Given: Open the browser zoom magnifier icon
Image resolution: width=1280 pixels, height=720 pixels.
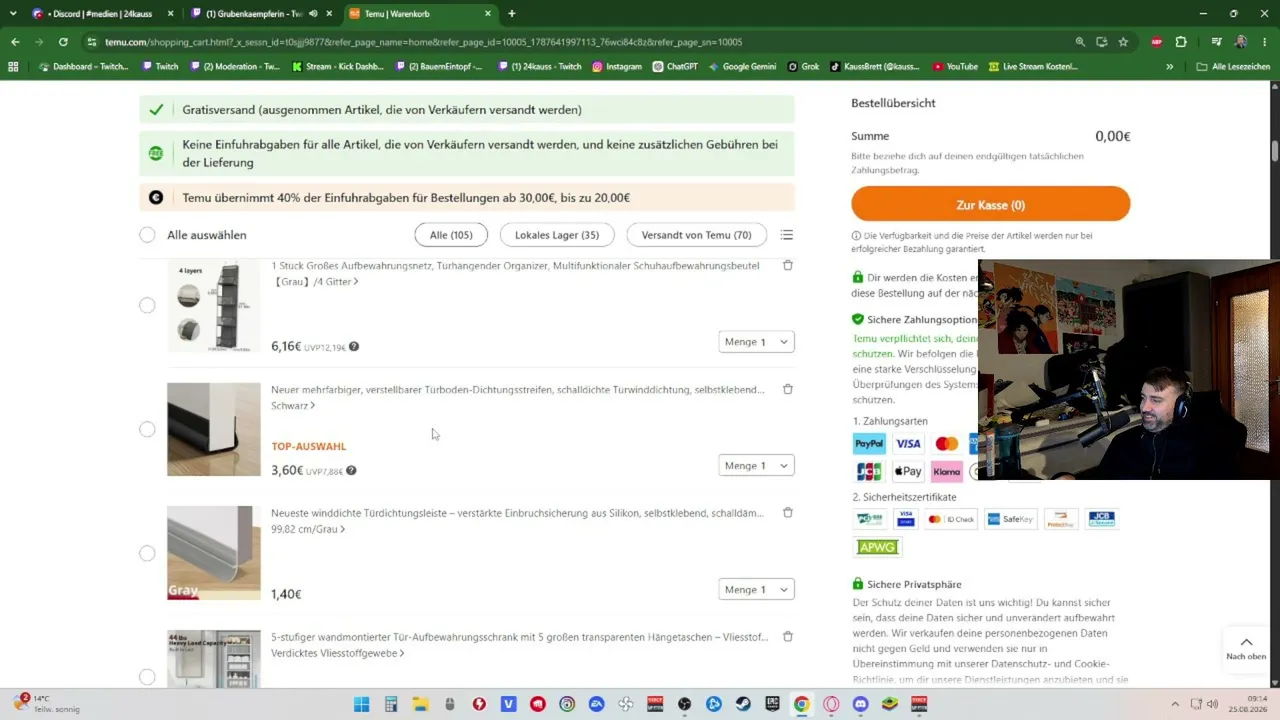Looking at the screenshot, I should tap(1080, 42).
